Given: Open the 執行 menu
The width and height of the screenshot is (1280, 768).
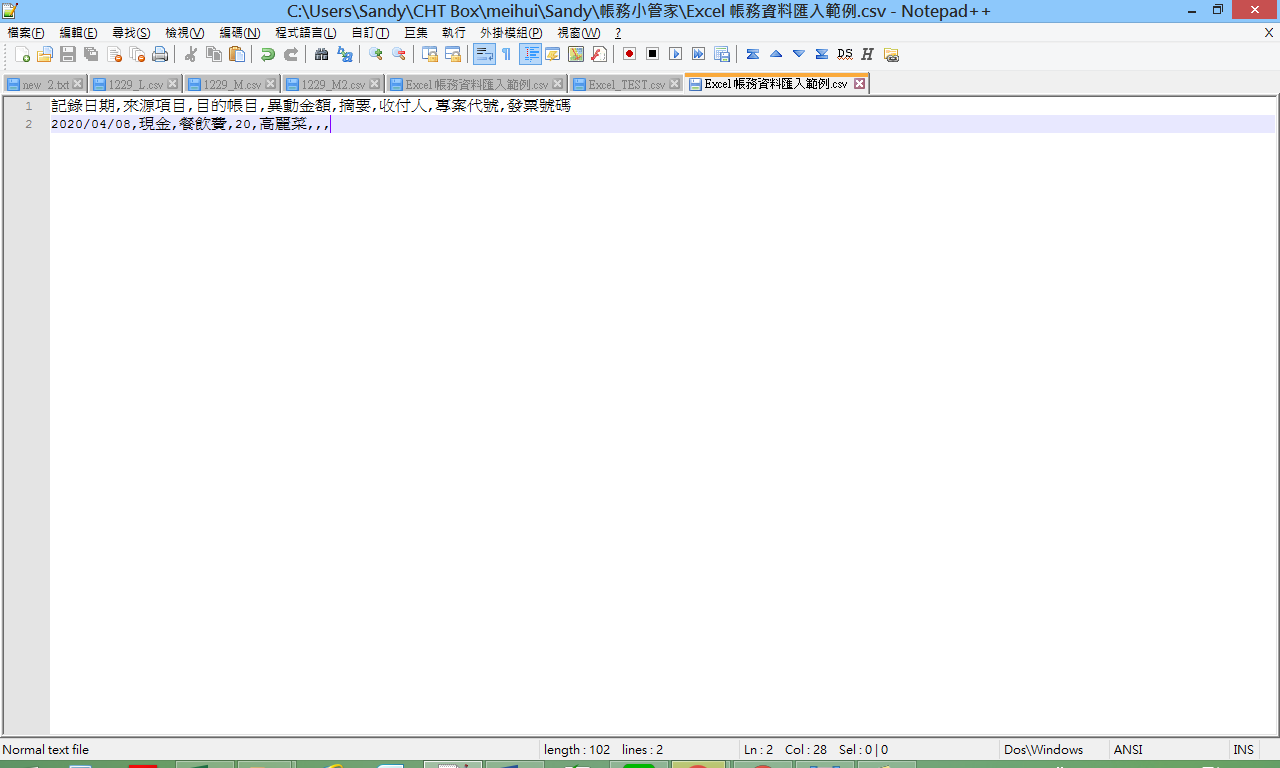Looking at the screenshot, I should point(454,33).
